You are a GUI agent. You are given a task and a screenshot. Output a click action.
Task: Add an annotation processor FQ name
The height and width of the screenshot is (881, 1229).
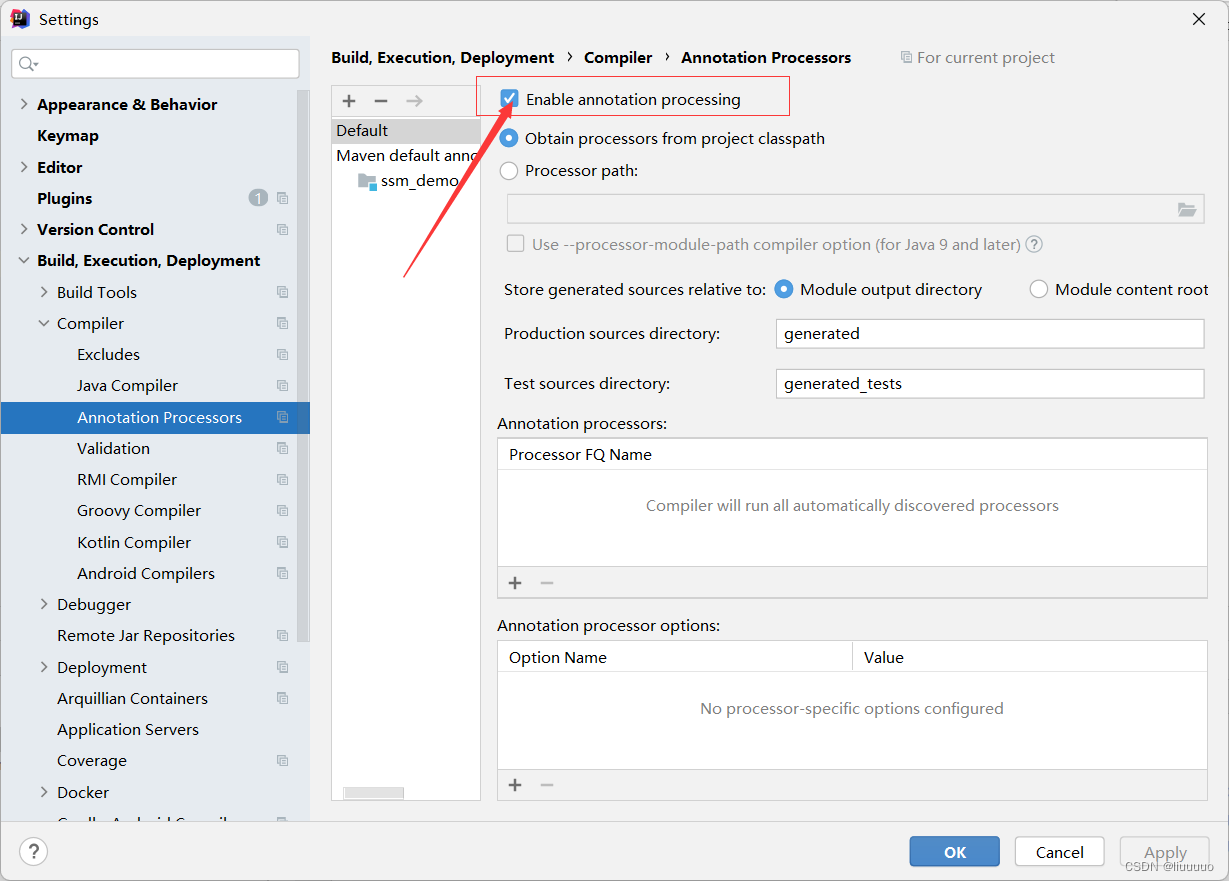point(515,583)
